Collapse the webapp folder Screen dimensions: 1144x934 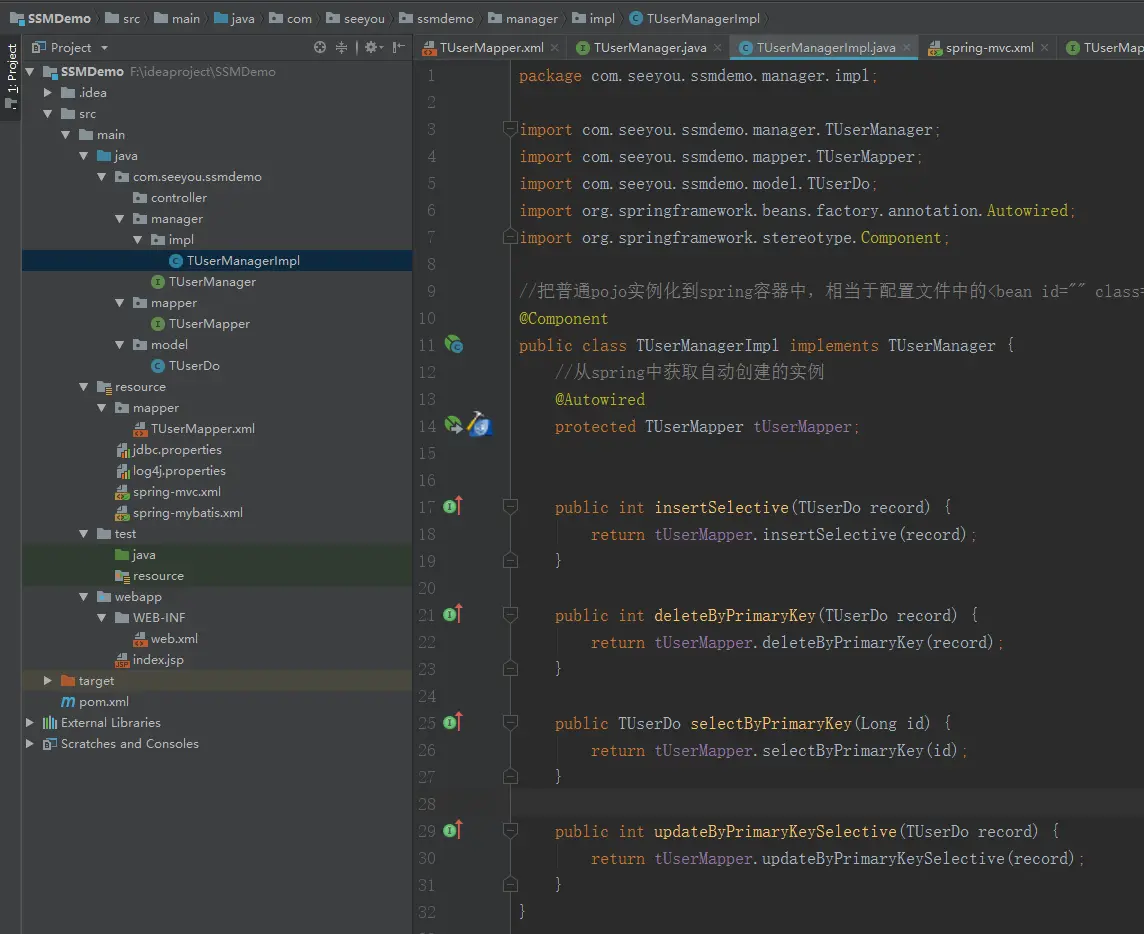tap(84, 597)
